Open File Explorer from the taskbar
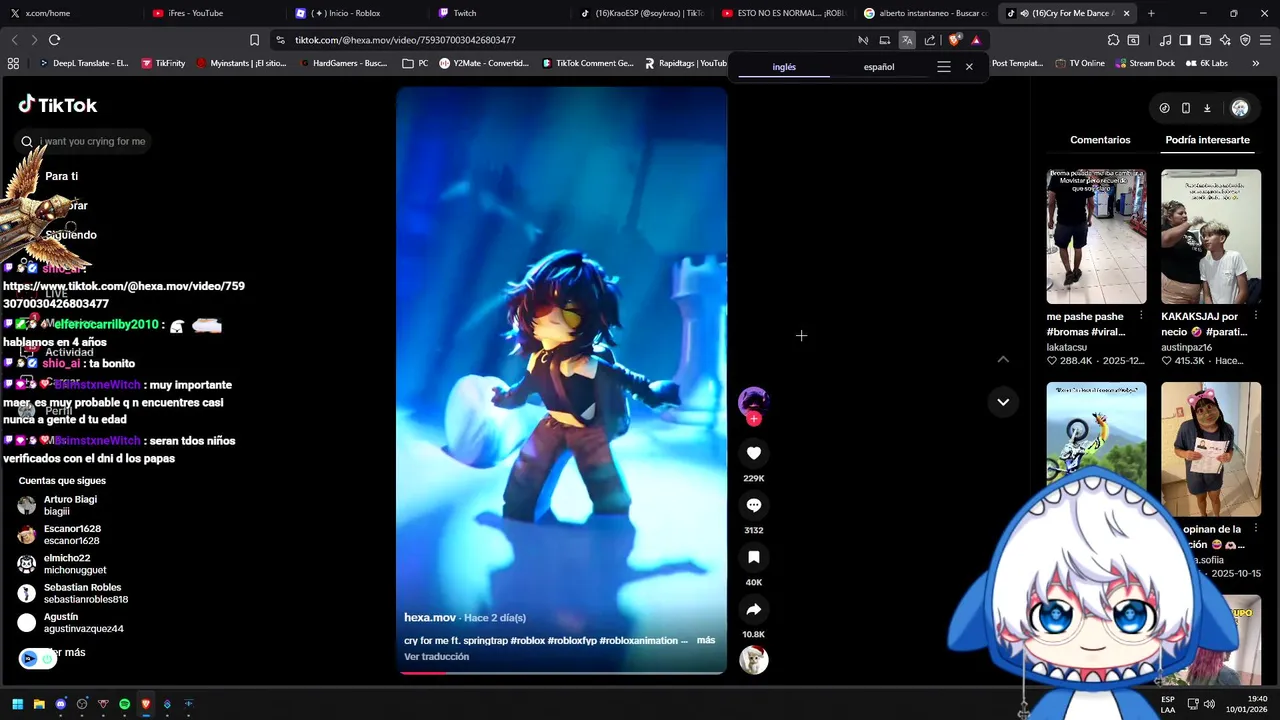The width and height of the screenshot is (1280, 720). (x=39, y=704)
